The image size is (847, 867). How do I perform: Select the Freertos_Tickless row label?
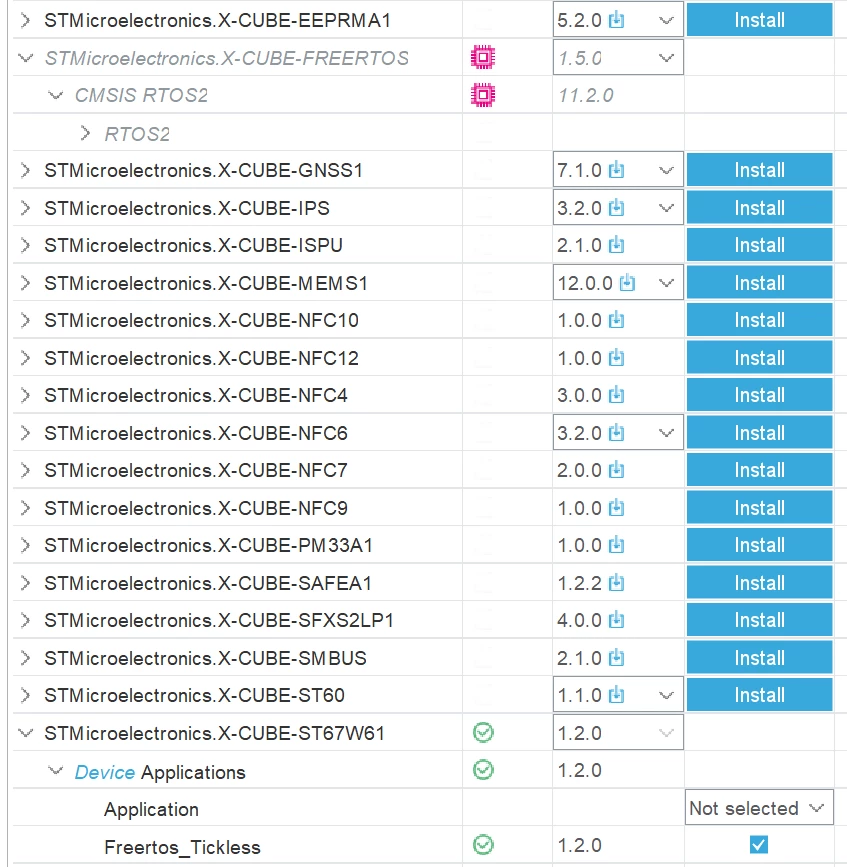pyautogui.click(x=182, y=847)
